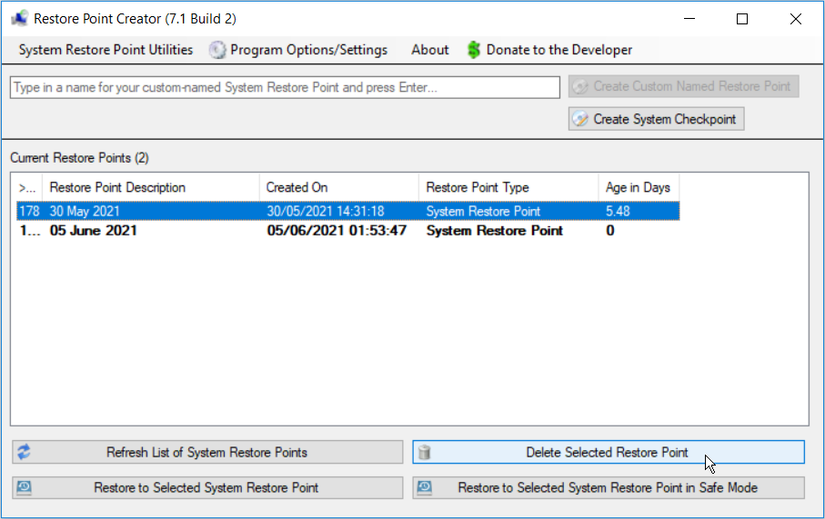This screenshot has height=519, width=825.
Task: Click 'System Restore Point' type in 30 May row
Action: 483,211
